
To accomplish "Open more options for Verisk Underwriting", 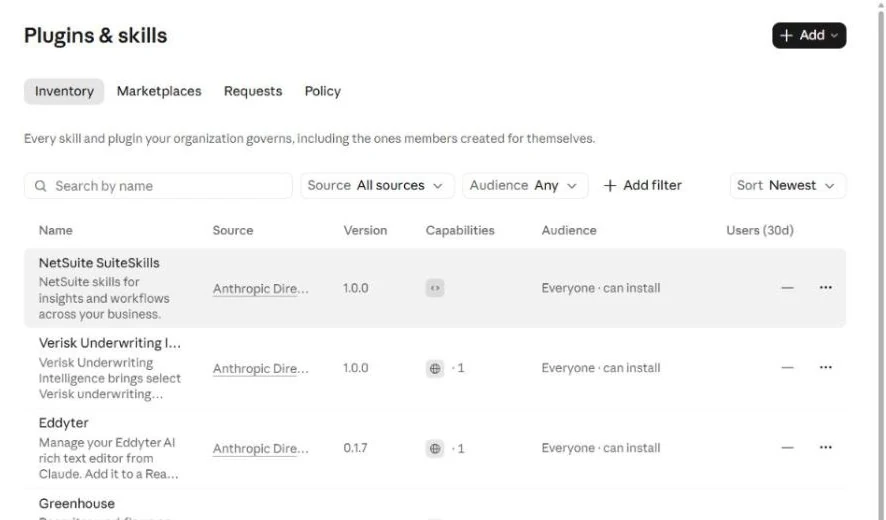I will point(826,367).
